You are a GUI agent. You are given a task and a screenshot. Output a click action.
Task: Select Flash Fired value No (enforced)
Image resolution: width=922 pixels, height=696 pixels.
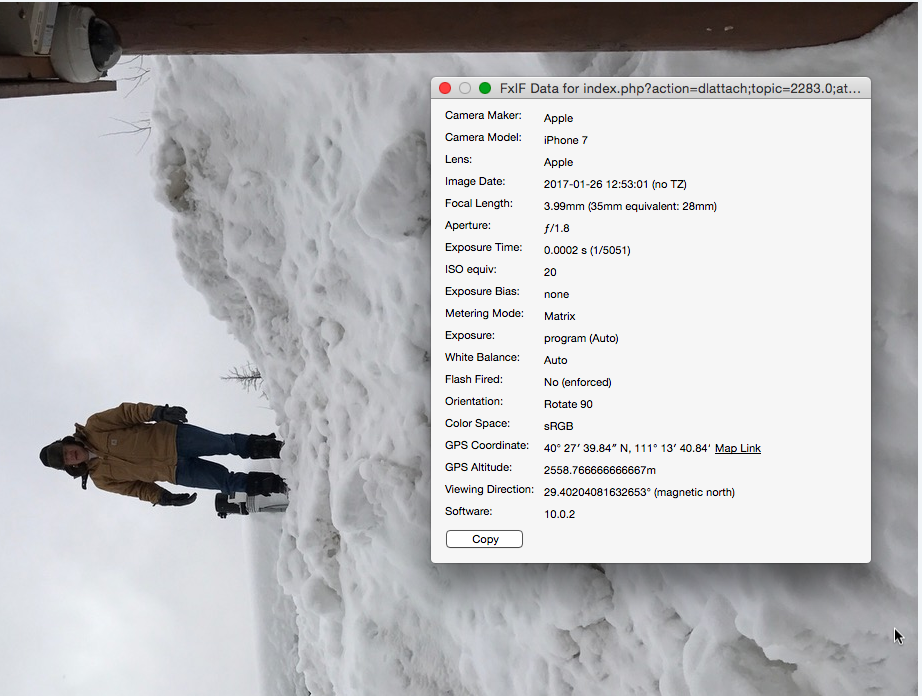point(578,382)
